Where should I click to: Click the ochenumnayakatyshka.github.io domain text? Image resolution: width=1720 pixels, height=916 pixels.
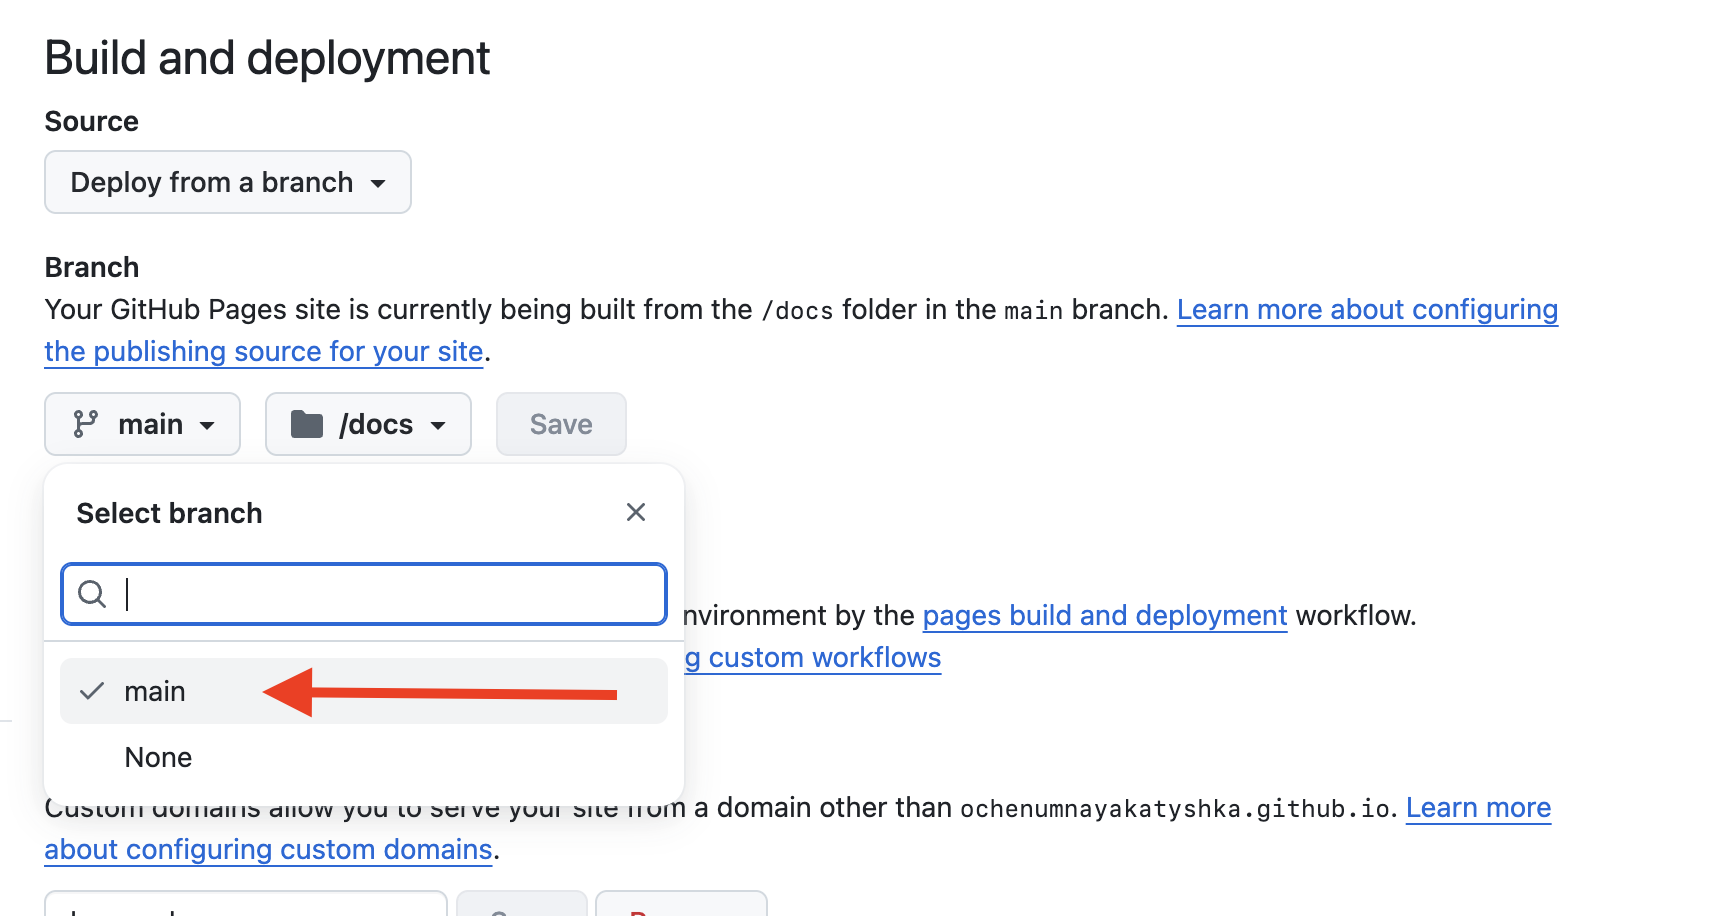1175,808
